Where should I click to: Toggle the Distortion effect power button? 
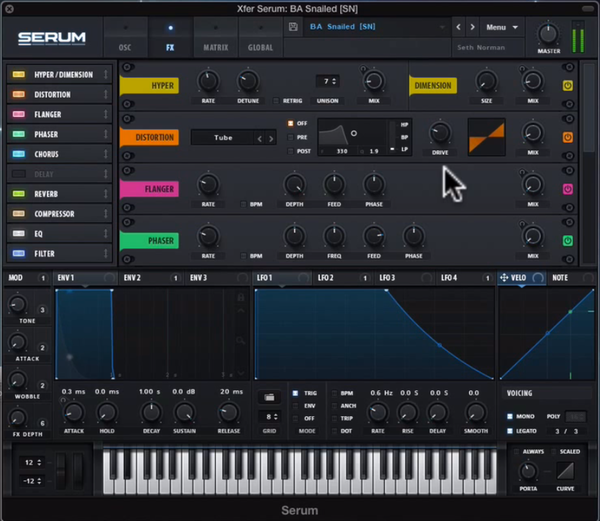(x=568, y=137)
